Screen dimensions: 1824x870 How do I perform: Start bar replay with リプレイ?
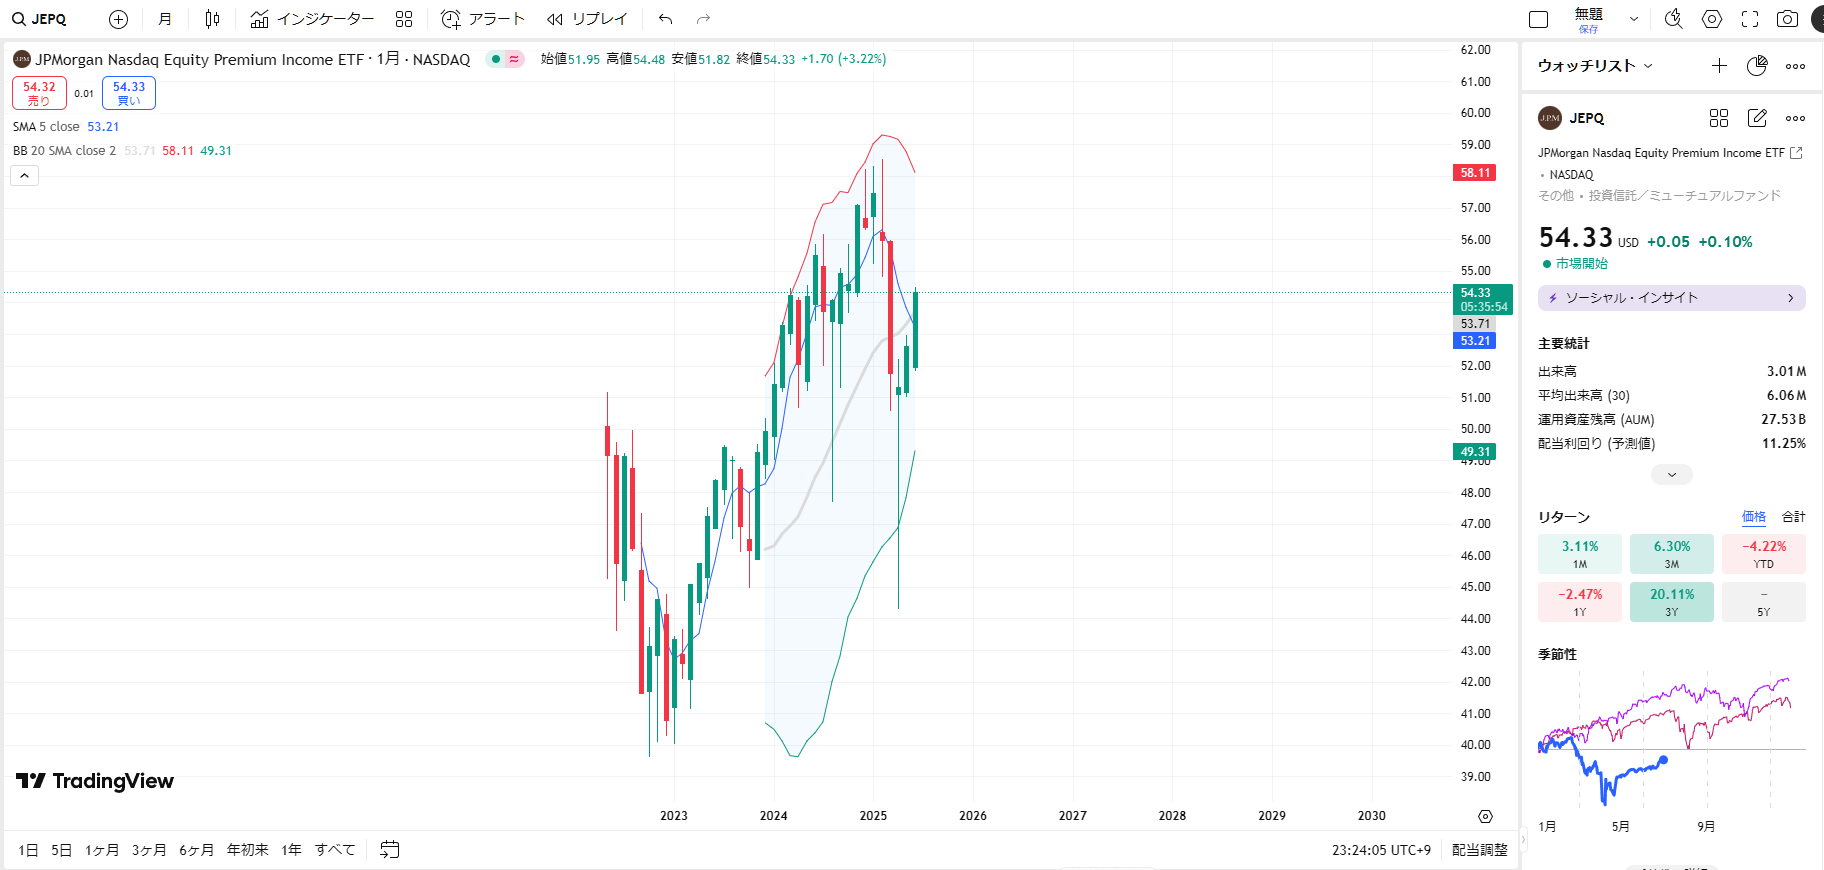(587, 19)
